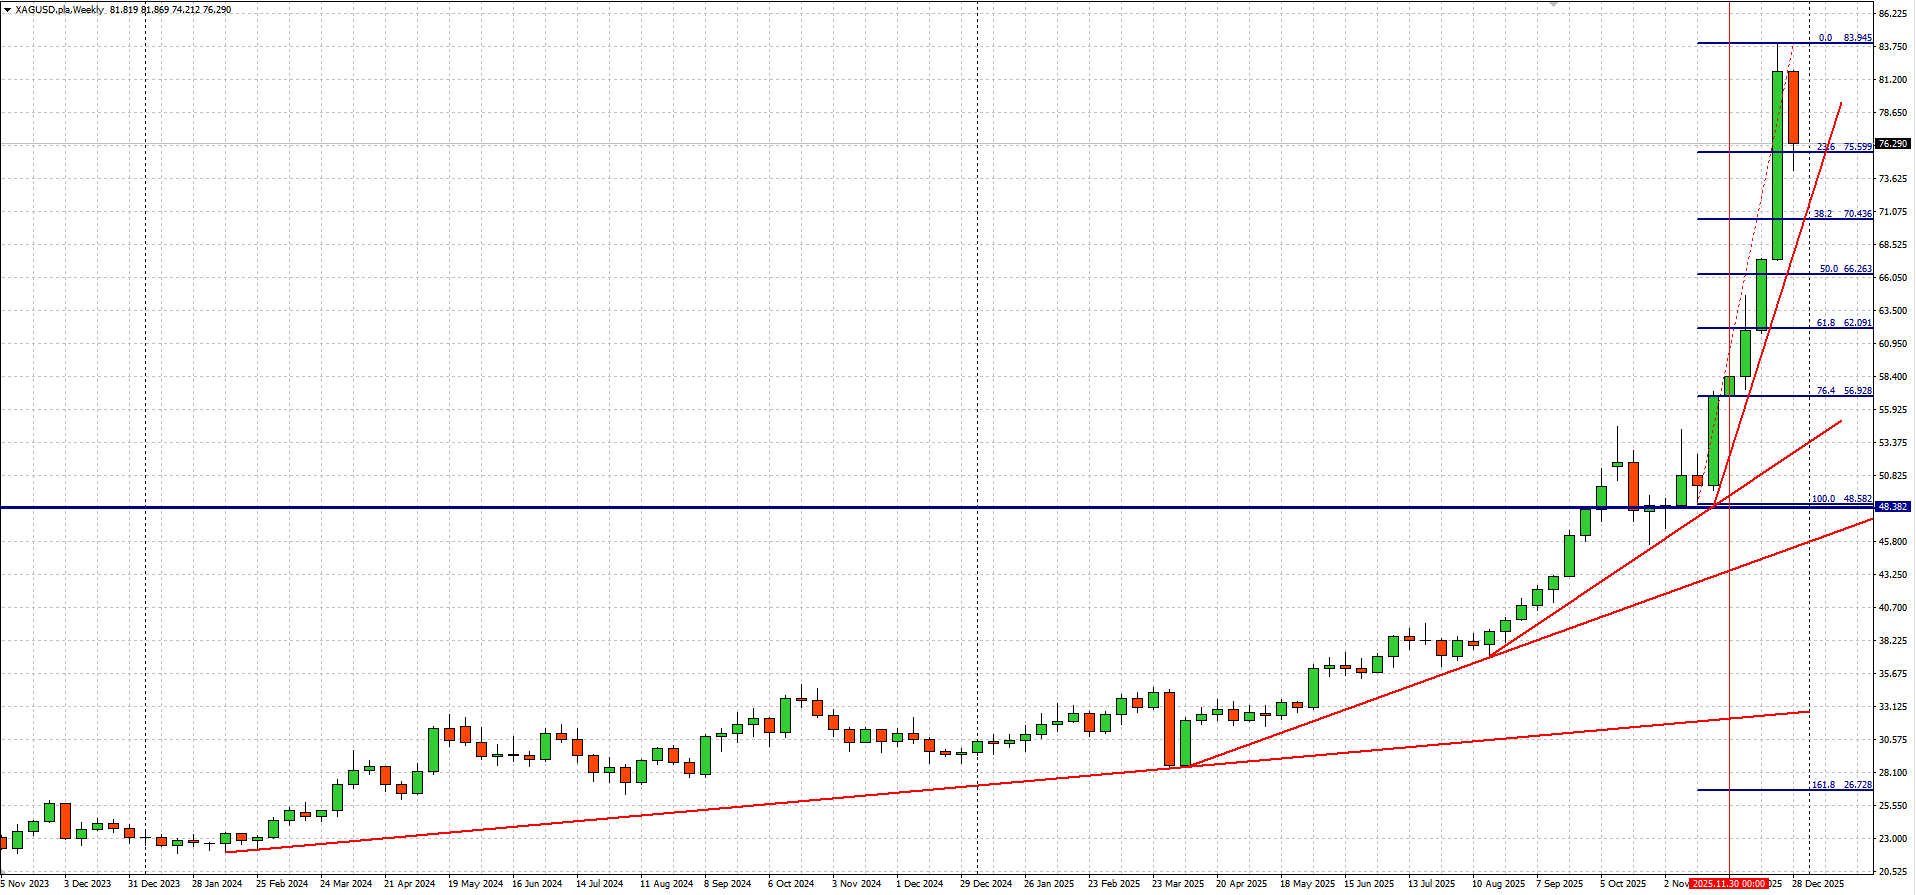Screen dimensions: 1916x895
Task: Select the black 76.290 current price tag
Action: click(1893, 144)
